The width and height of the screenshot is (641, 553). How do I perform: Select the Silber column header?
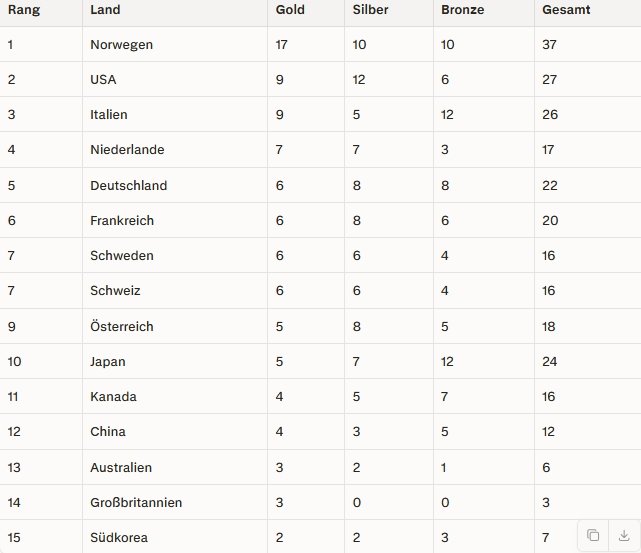point(371,10)
